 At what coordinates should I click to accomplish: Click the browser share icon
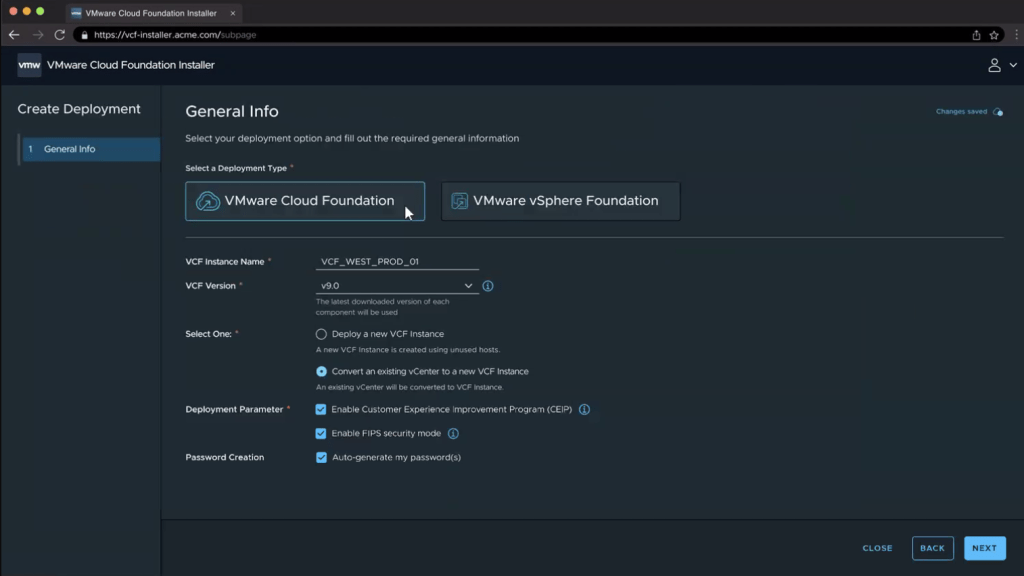(976, 34)
